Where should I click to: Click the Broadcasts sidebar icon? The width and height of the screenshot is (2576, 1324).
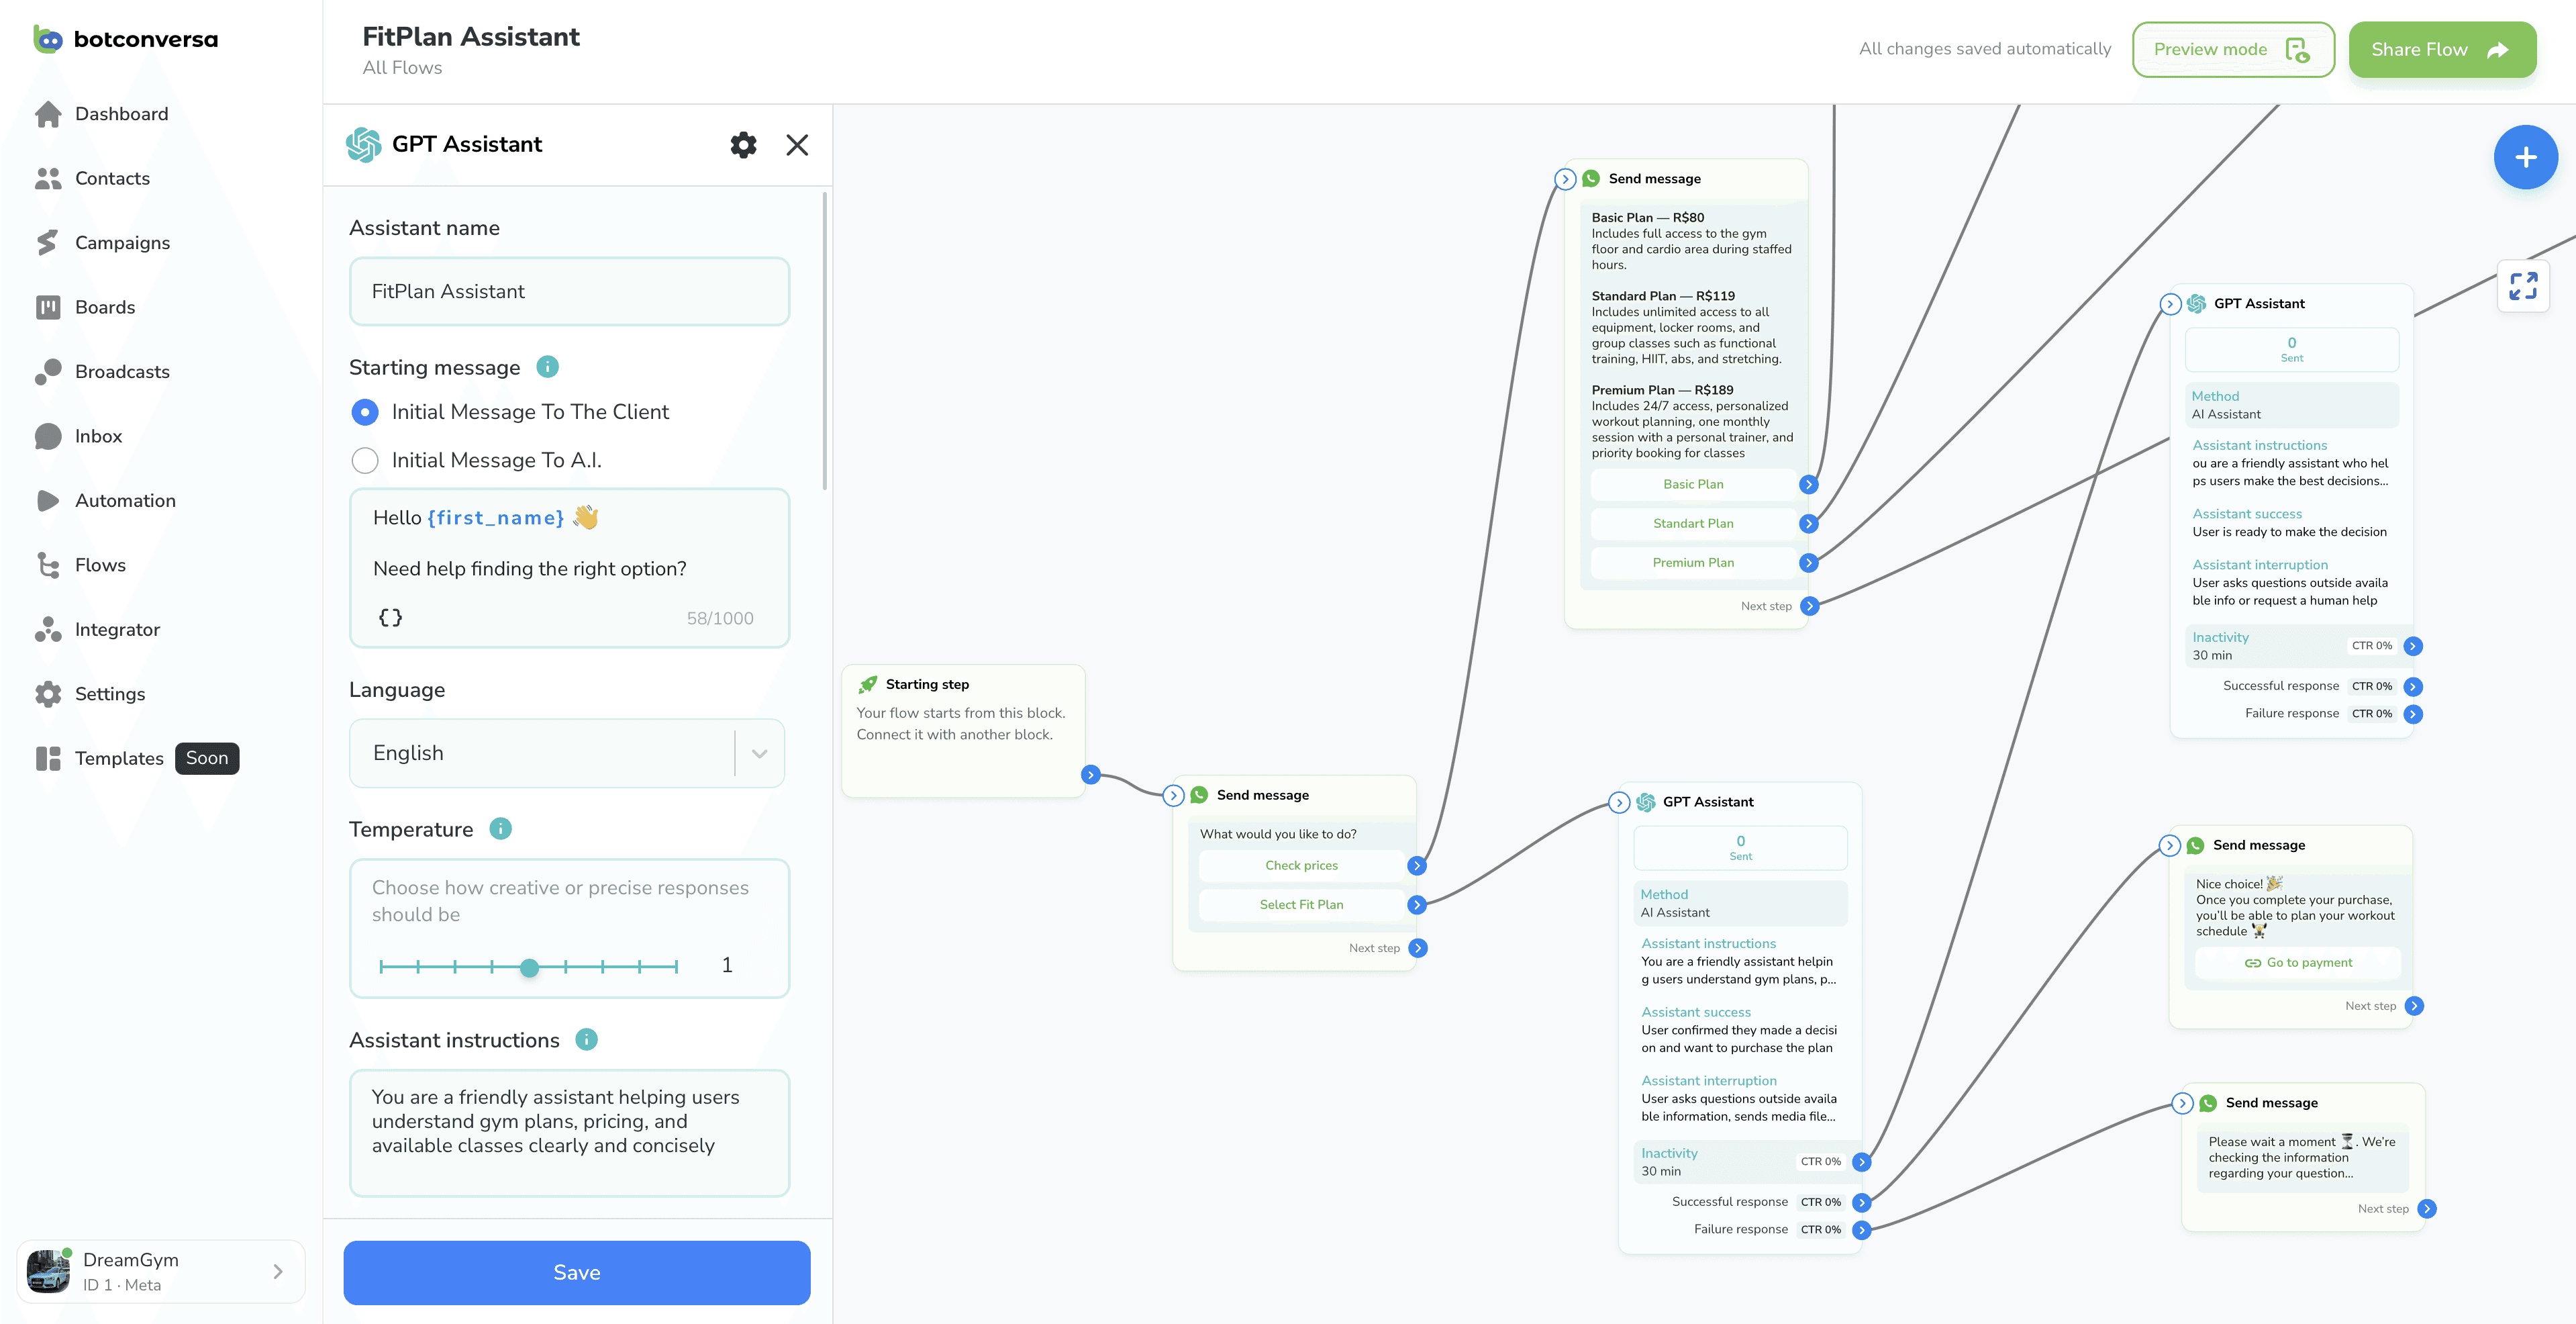click(x=48, y=371)
